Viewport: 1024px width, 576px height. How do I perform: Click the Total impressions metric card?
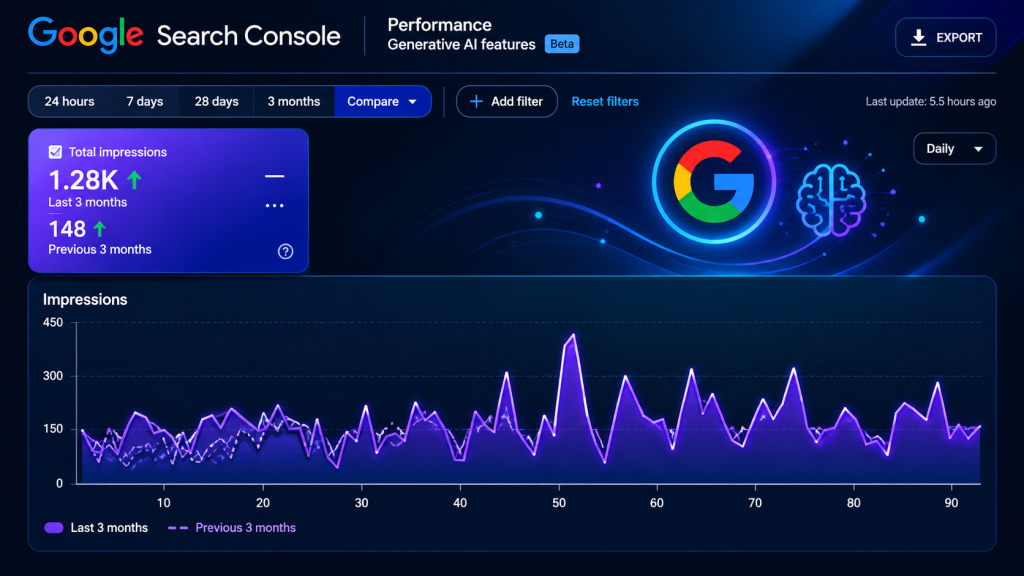[168, 200]
